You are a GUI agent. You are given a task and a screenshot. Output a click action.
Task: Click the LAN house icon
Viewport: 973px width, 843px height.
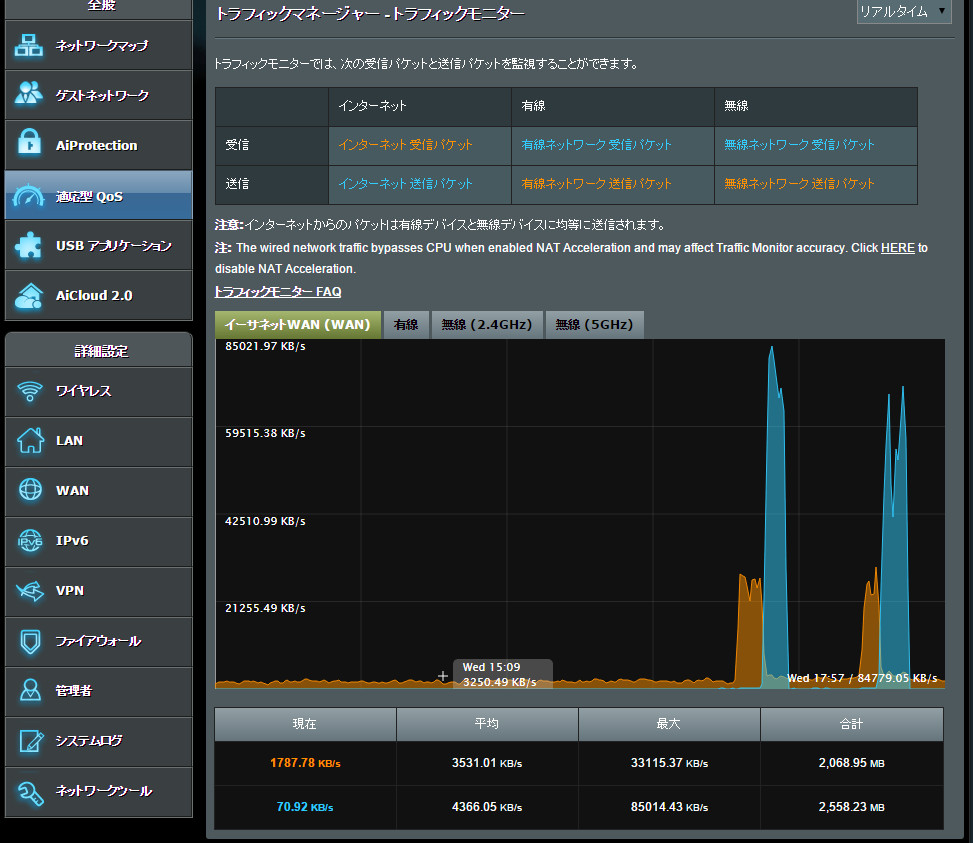(30, 440)
